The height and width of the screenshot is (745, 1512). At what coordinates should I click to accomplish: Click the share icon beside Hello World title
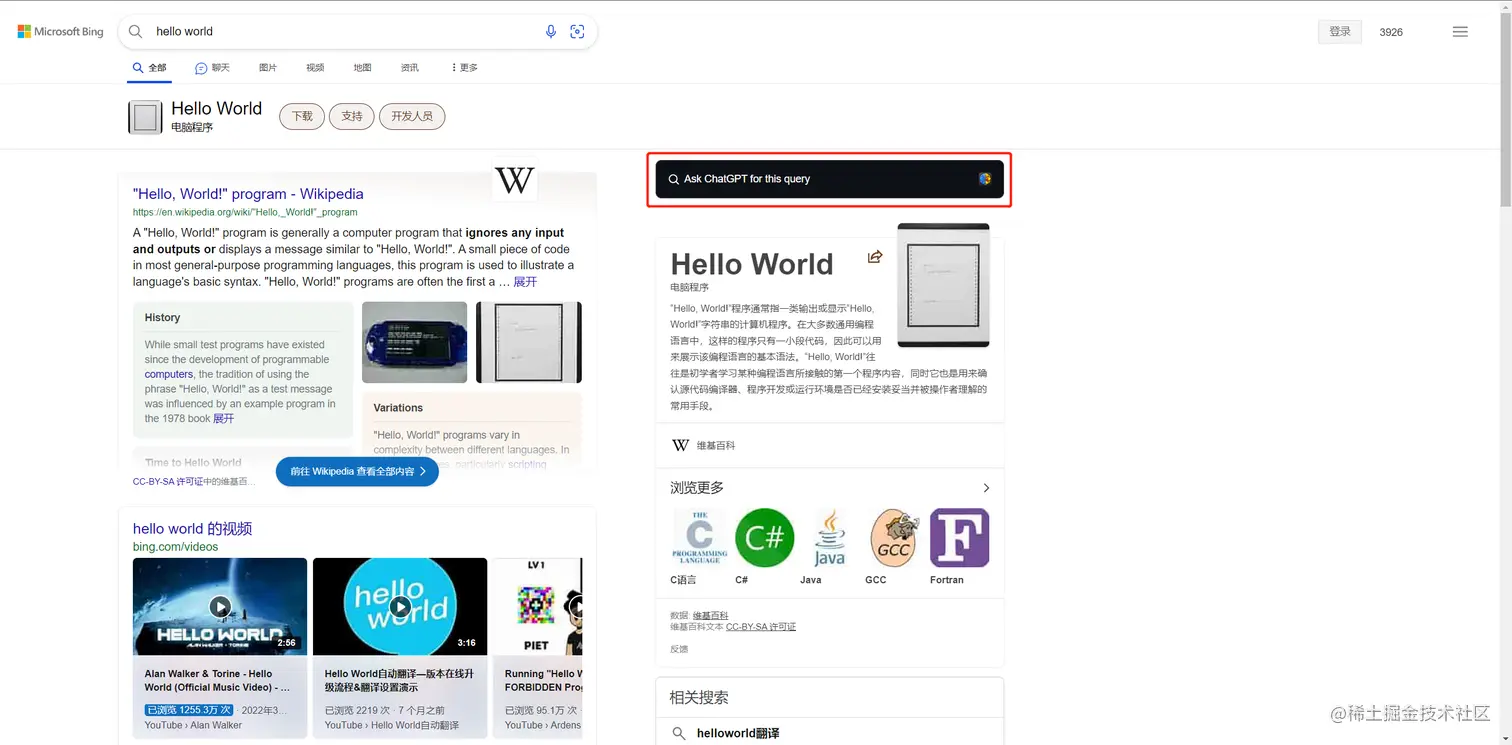coord(875,257)
